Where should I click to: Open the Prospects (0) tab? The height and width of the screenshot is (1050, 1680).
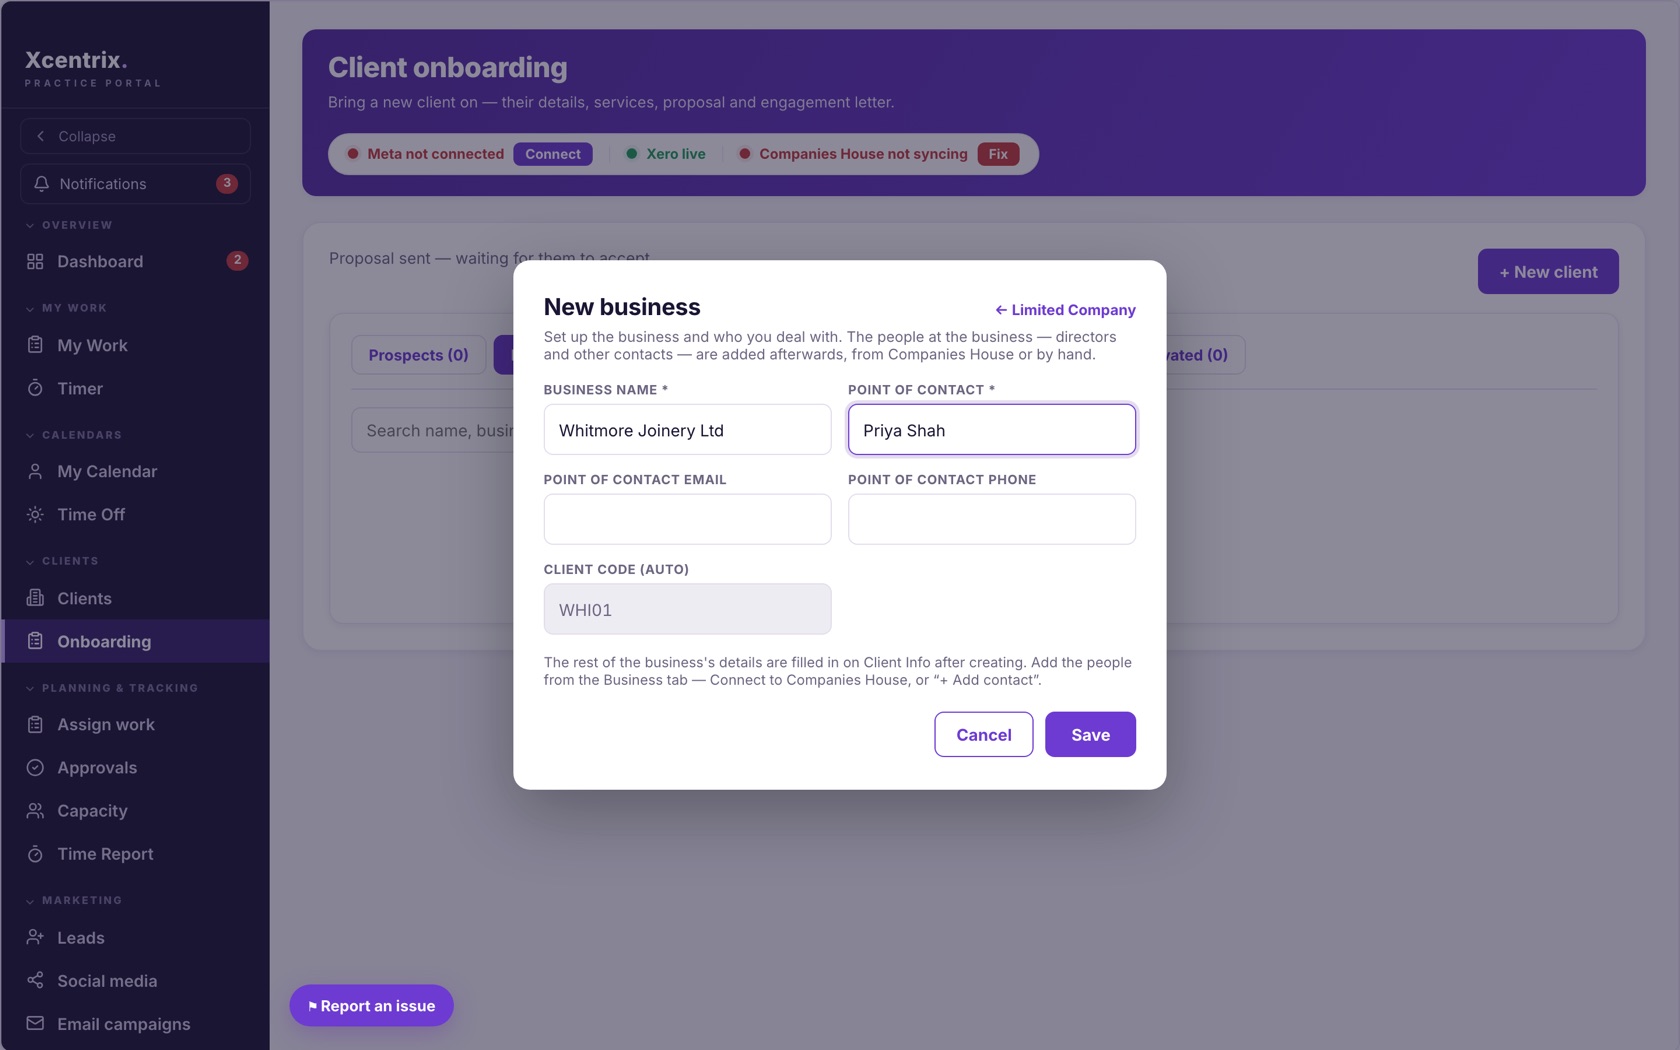click(x=418, y=355)
